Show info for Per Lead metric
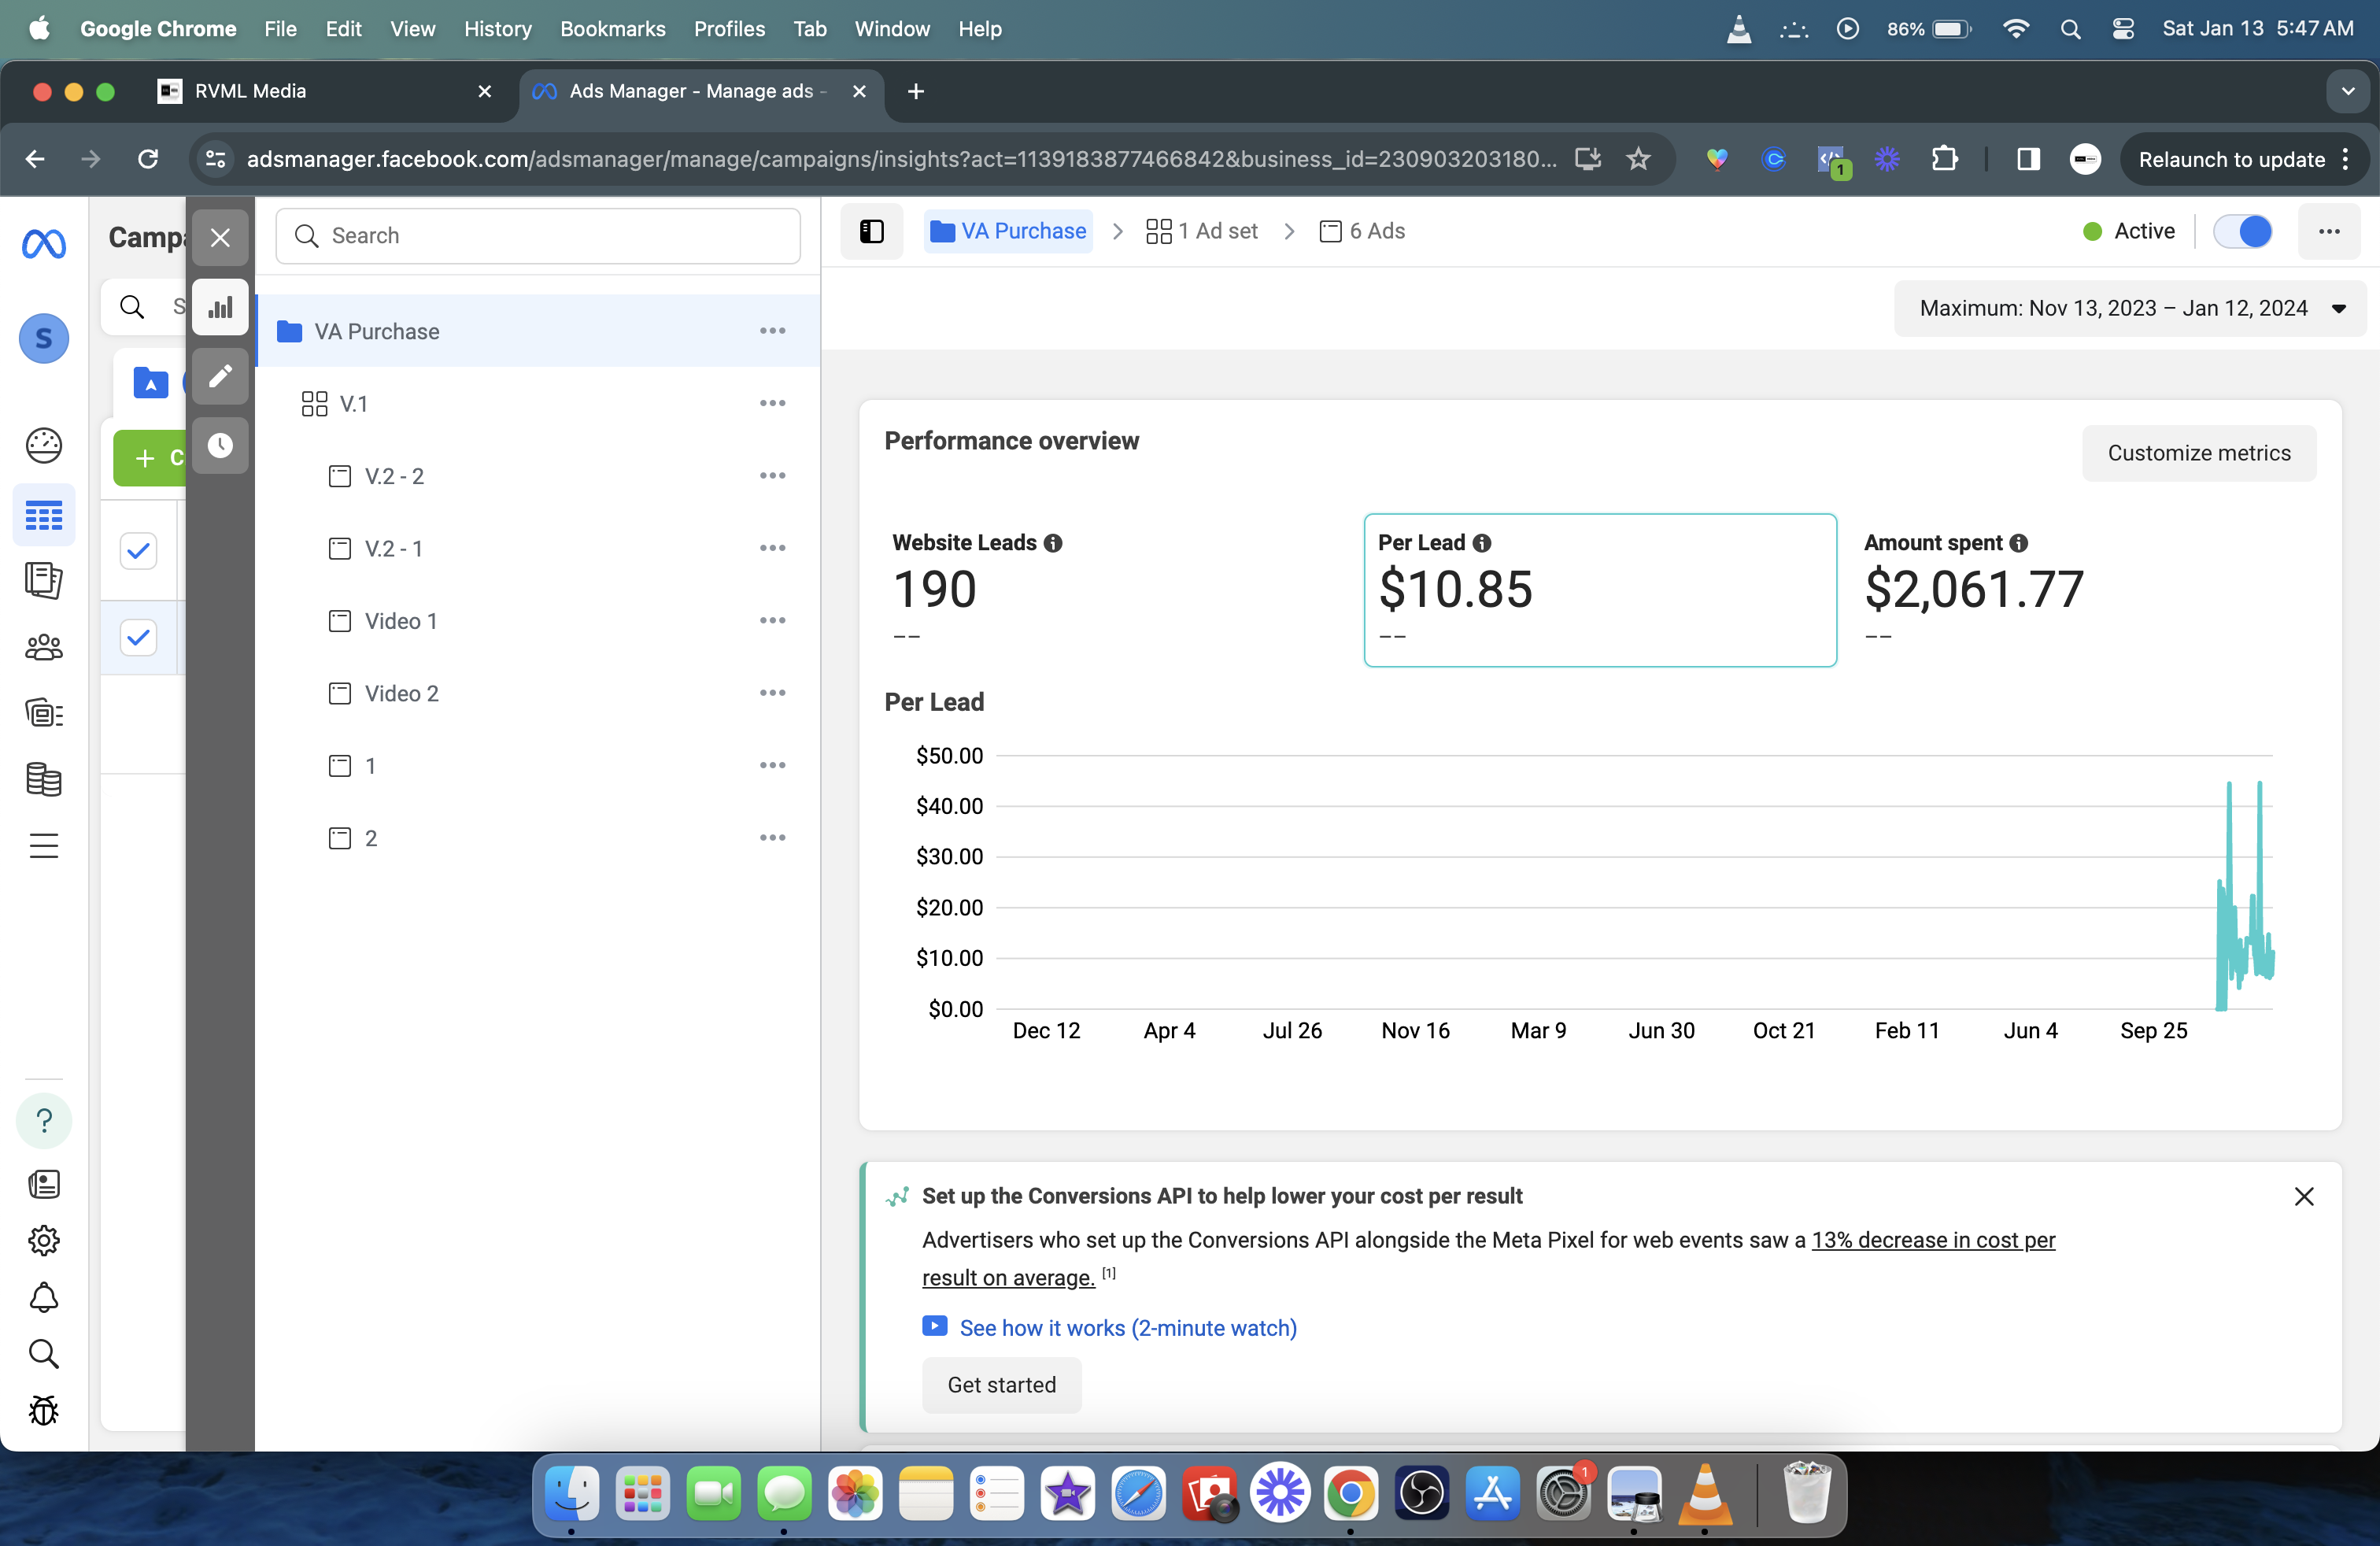Screen dimensions: 2380x1546 tap(1482, 543)
